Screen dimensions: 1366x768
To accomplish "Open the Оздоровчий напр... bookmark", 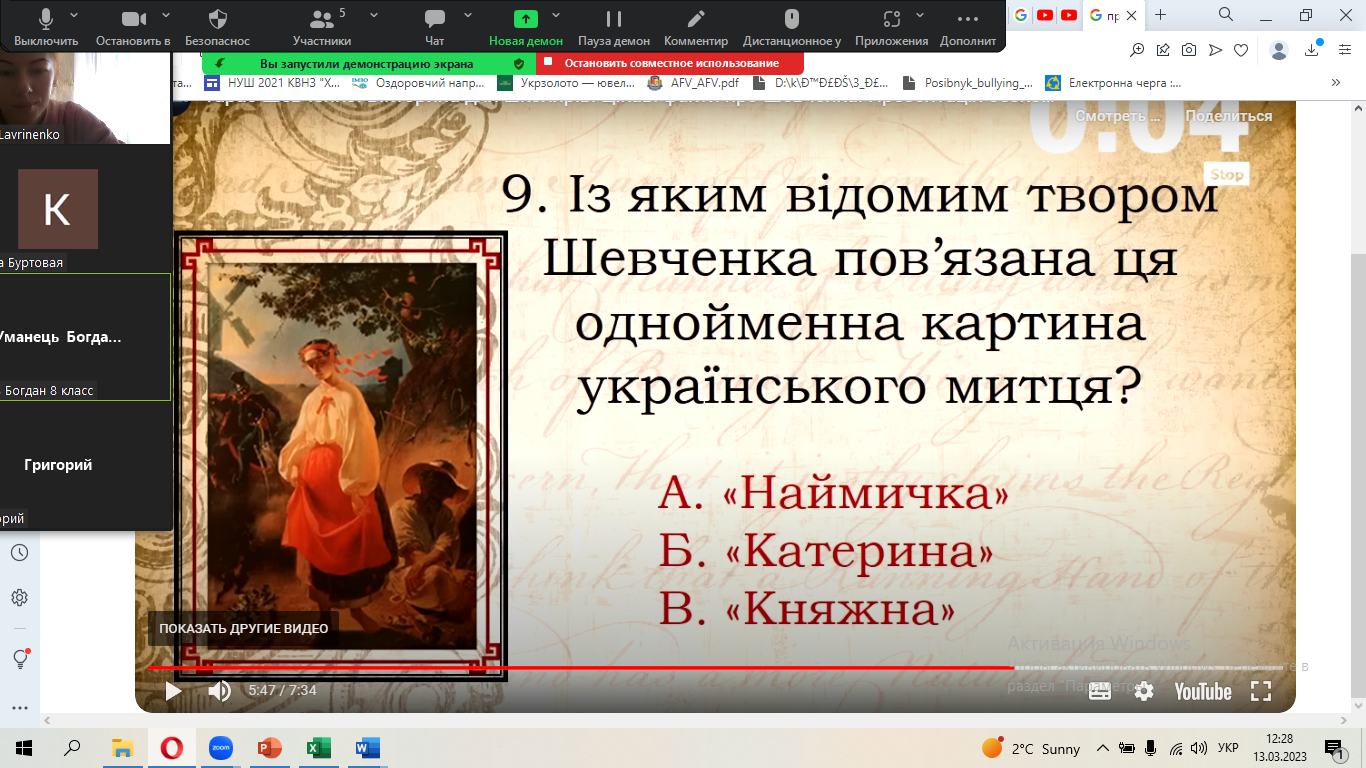I will pos(419,83).
